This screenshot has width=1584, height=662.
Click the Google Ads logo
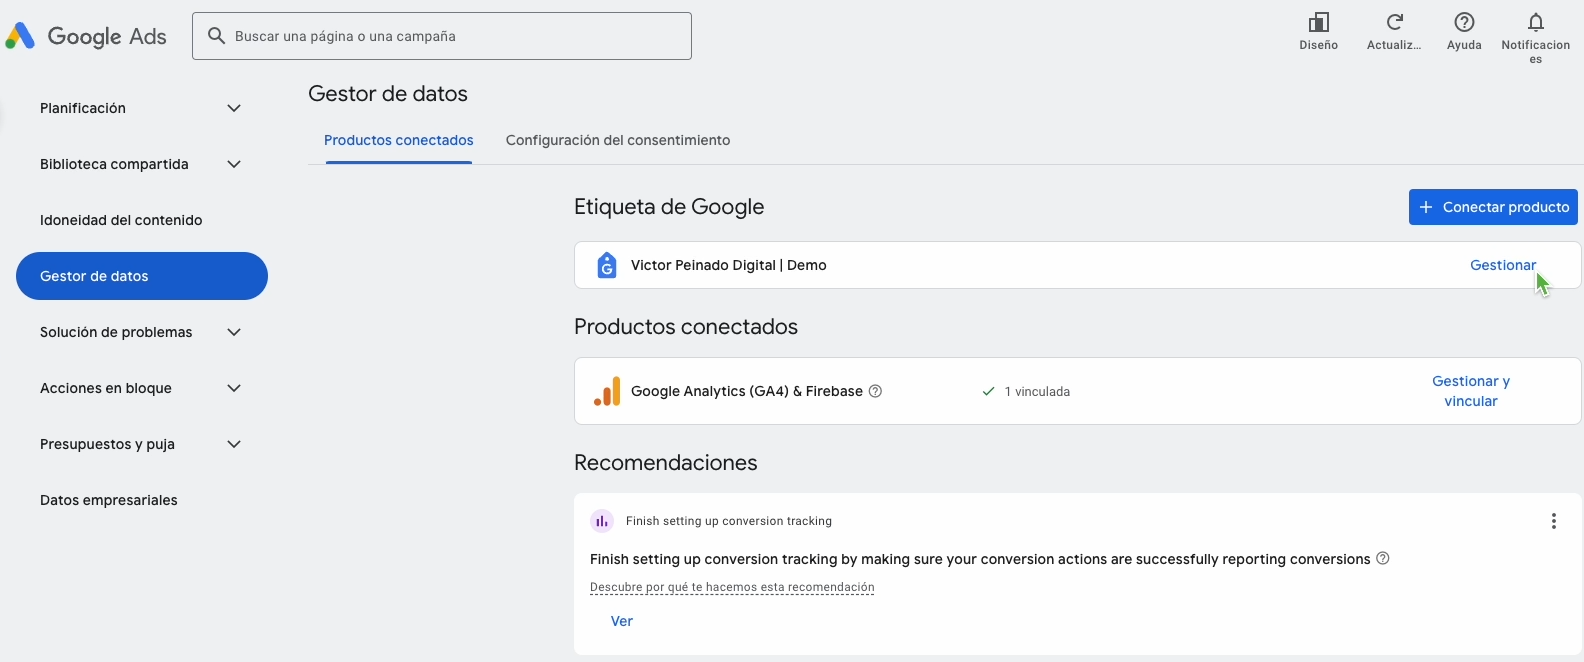86,37
